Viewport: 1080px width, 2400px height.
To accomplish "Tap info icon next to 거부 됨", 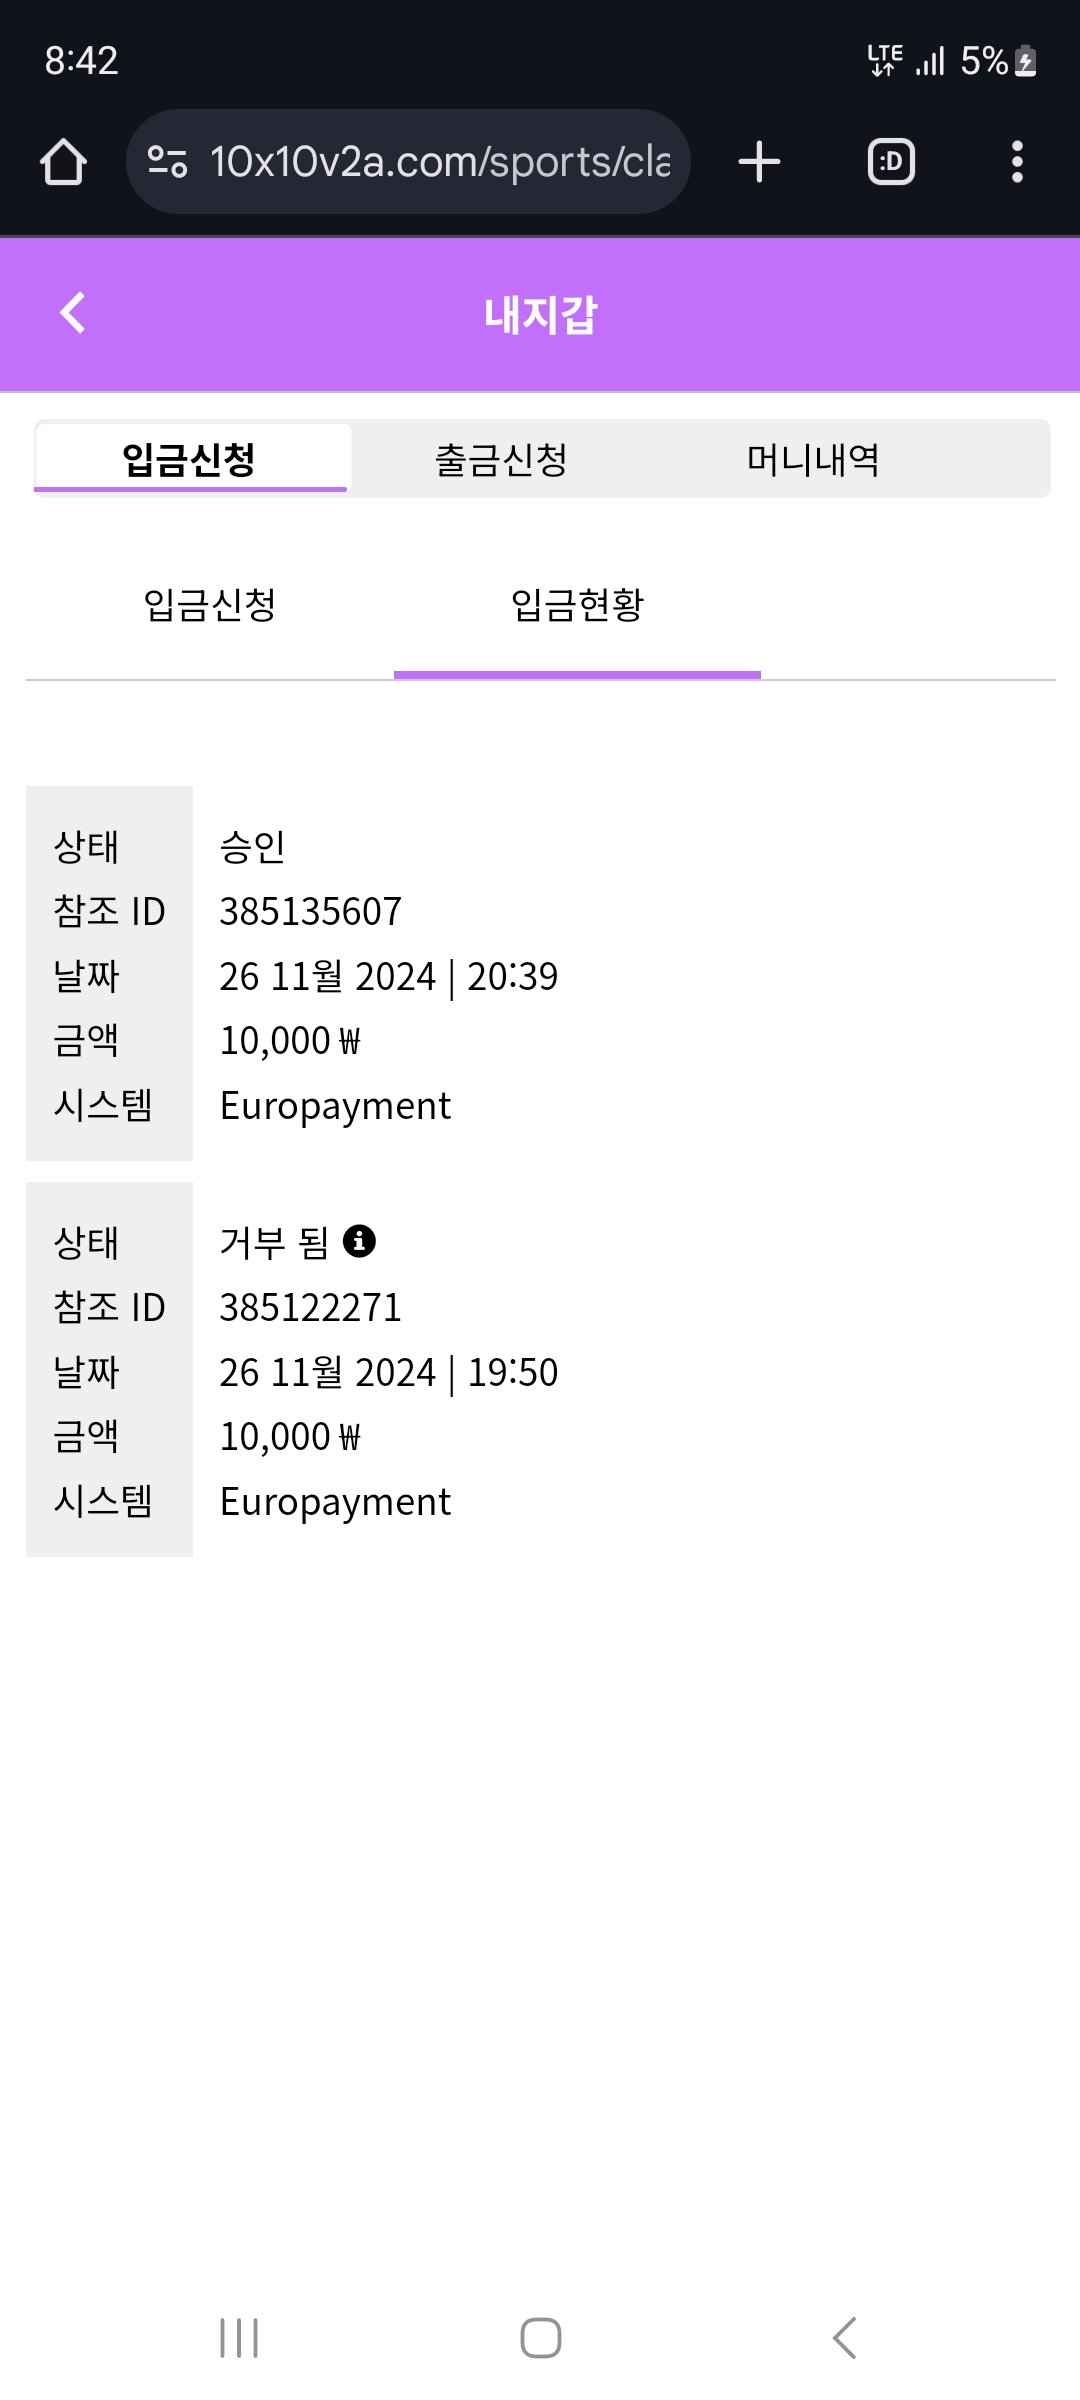I will coord(359,1241).
